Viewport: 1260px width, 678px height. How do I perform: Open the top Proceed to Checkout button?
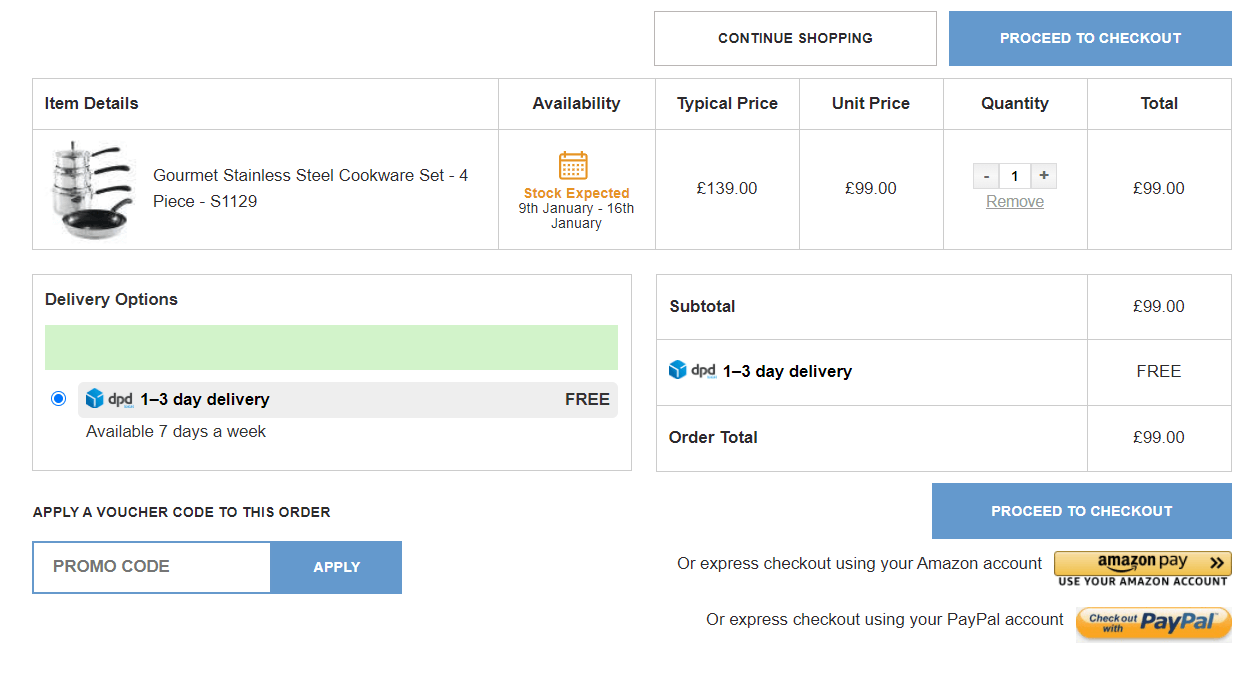coord(1089,38)
